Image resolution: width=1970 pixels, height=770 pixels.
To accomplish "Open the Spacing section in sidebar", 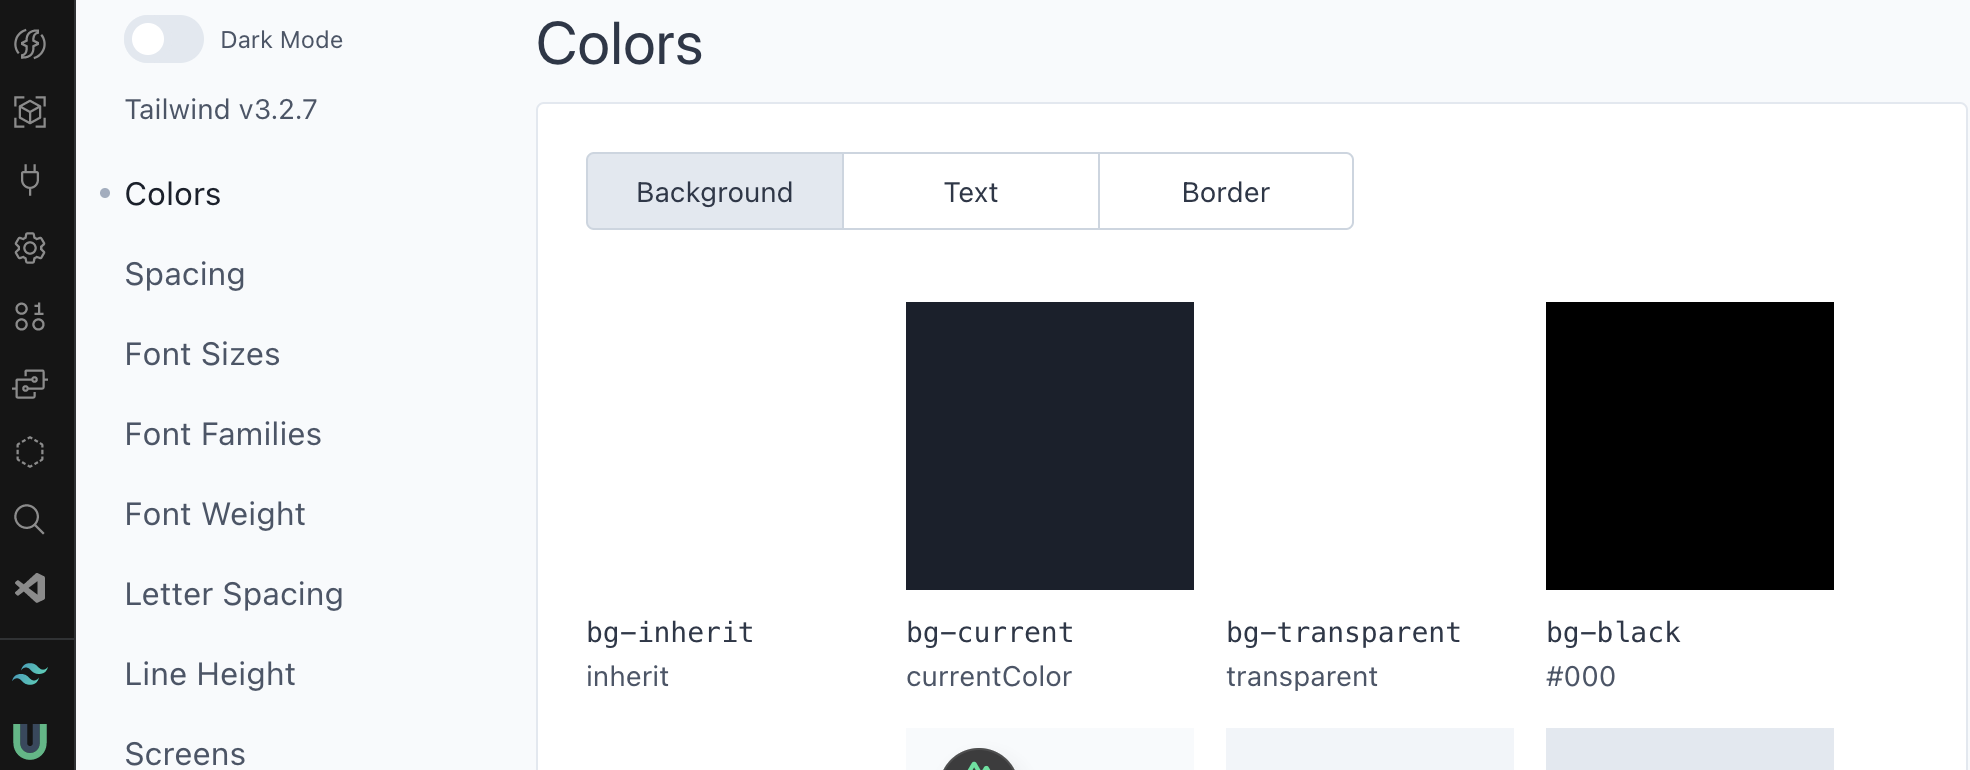I will 185,274.
